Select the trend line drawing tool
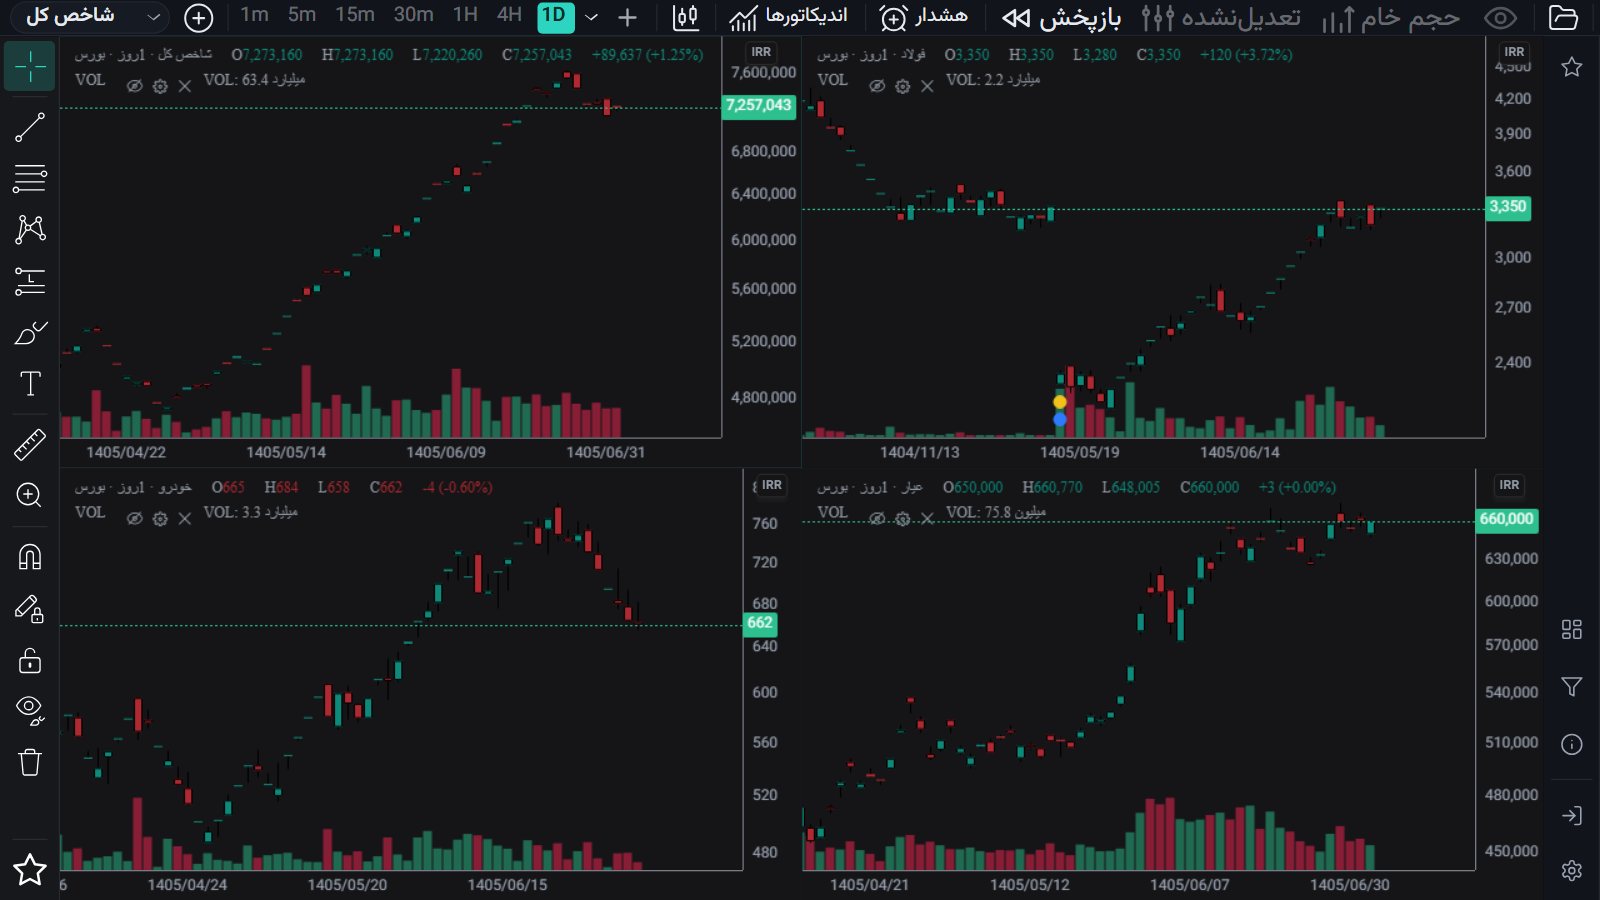 coord(30,127)
